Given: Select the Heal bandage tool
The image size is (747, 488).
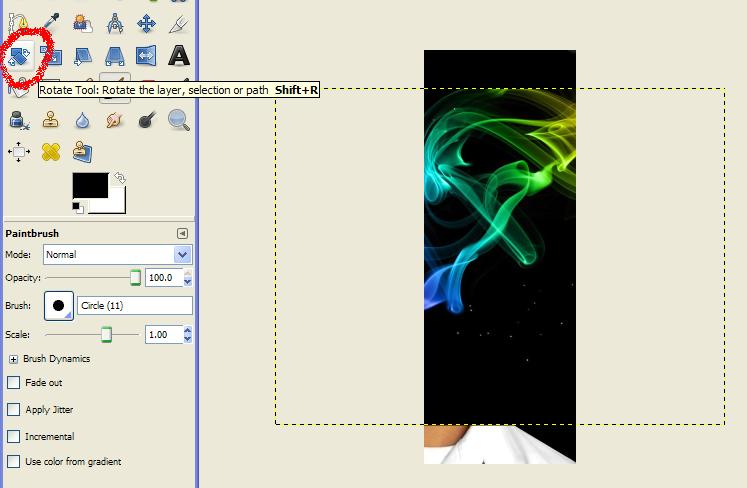Looking at the screenshot, I should [51, 152].
